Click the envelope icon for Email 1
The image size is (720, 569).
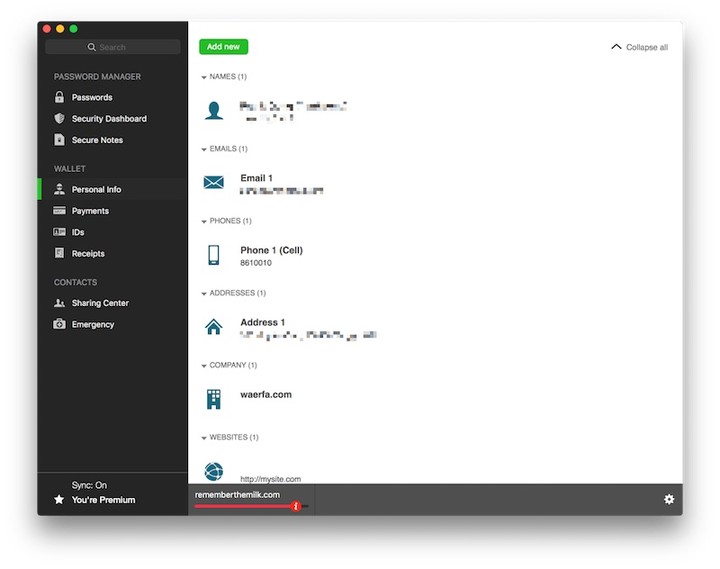(213, 183)
